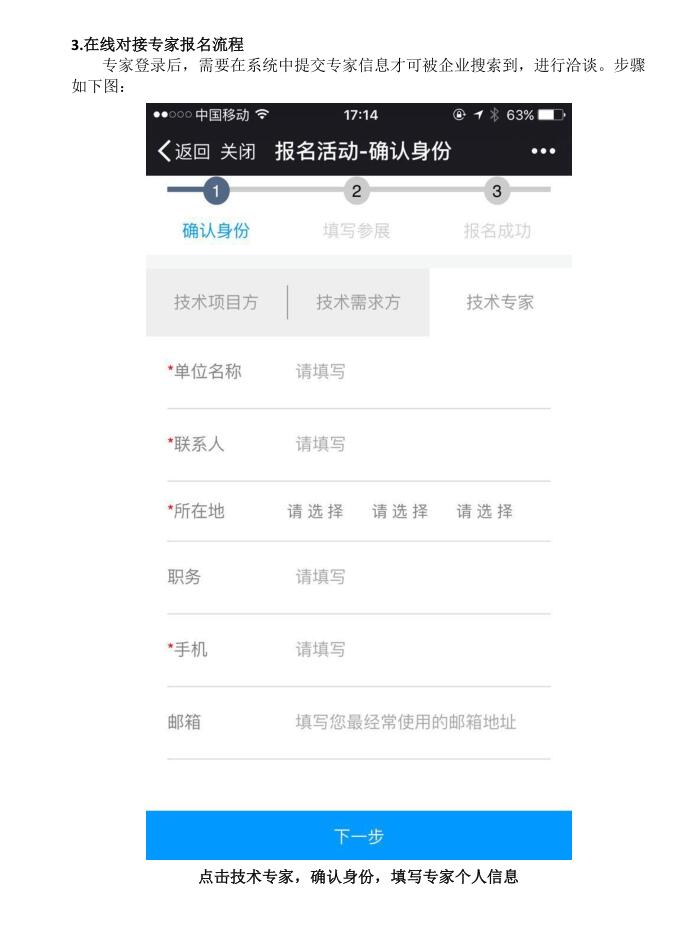
Task: Select step 3 circle in the progress bar
Action: tap(497, 191)
